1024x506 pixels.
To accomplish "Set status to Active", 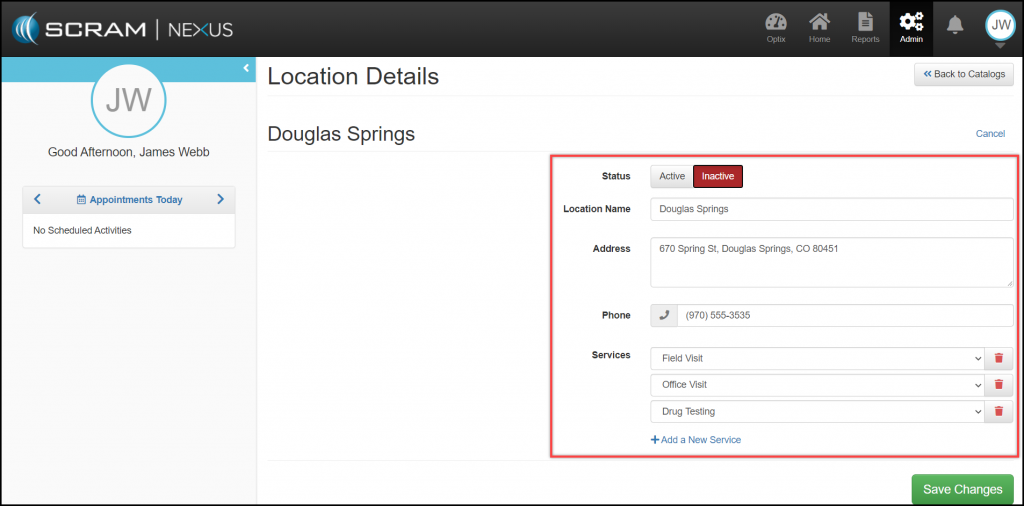I will coord(671,176).
